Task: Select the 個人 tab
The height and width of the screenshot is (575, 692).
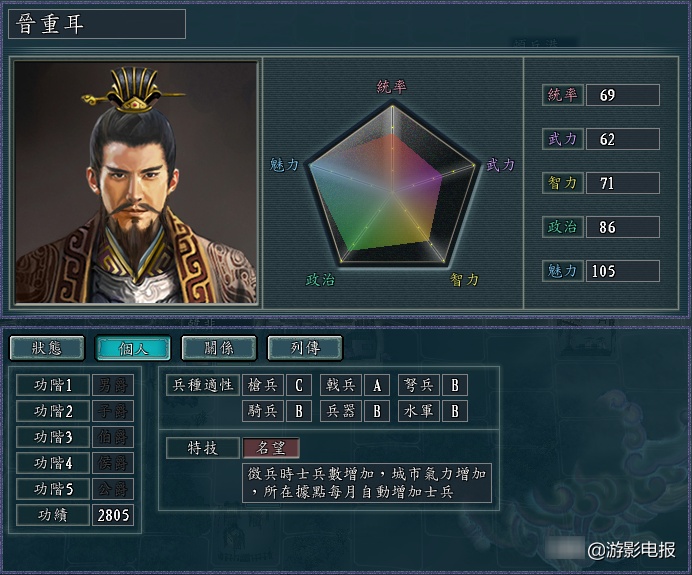Action: coord(133,348)
